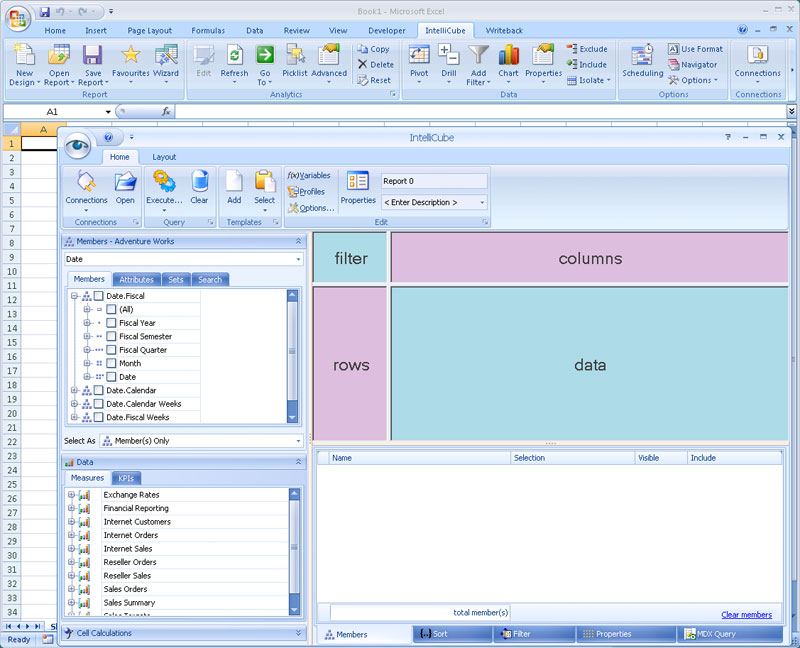
Task: Switch to the Writeback ribbon tab
Action: click(504, 31)
